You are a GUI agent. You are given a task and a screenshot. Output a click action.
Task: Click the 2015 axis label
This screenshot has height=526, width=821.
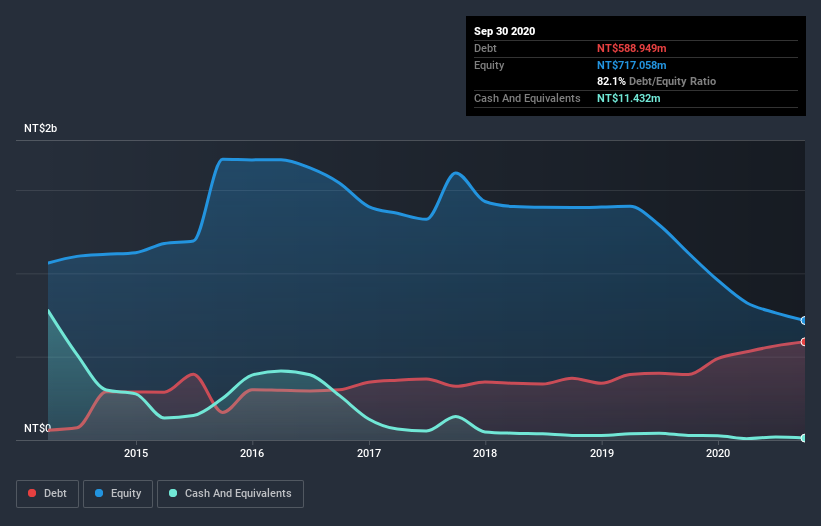click(136, 453)
